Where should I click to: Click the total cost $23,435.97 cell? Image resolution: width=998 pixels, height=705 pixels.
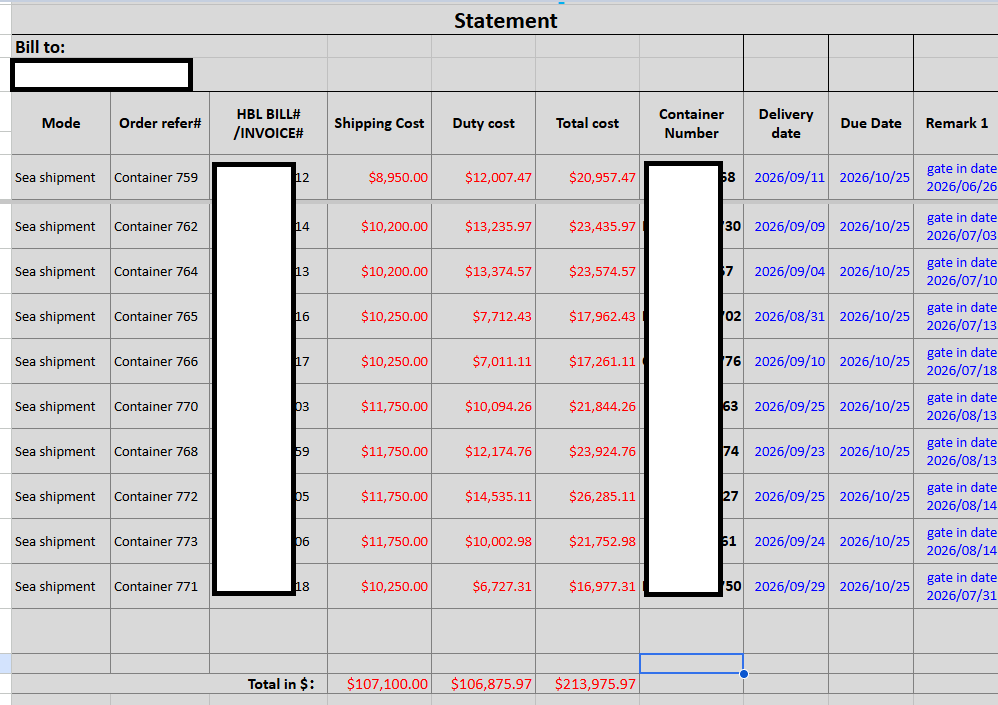coord(587,227)
